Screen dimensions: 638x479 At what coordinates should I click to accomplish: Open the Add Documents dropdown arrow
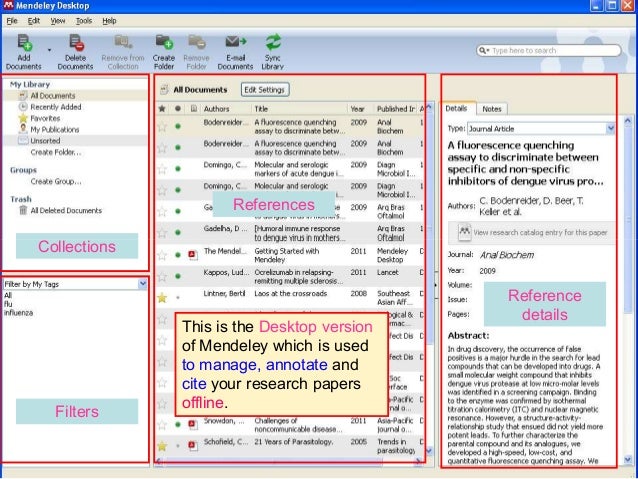click(49, 50)
